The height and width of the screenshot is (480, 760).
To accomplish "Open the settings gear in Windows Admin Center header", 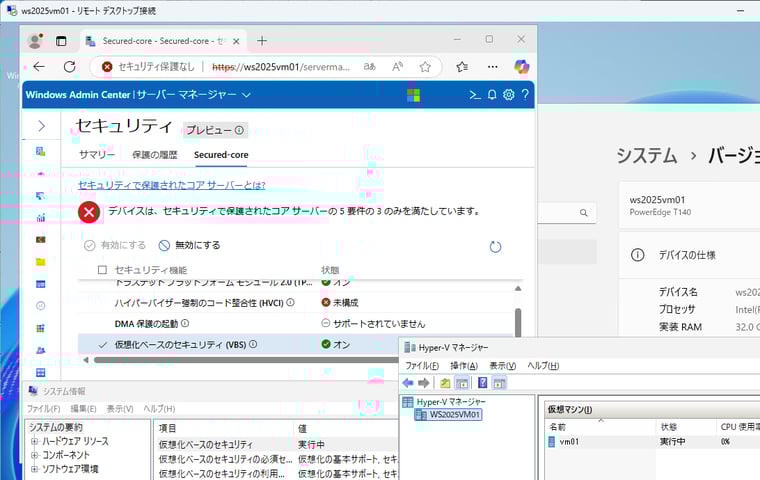I will (508, 95).
